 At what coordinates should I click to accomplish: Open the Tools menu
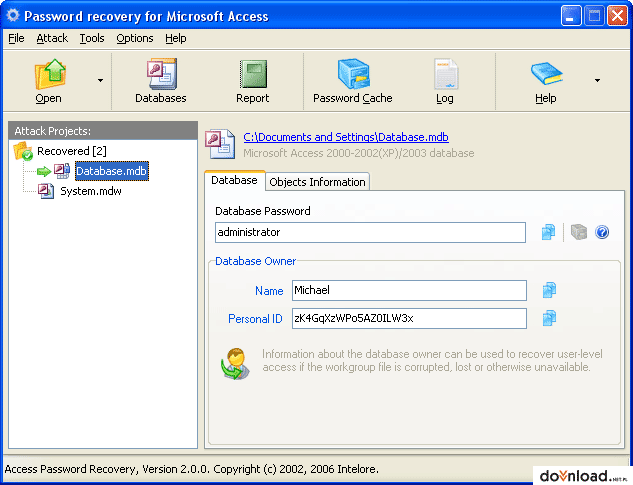92,38
